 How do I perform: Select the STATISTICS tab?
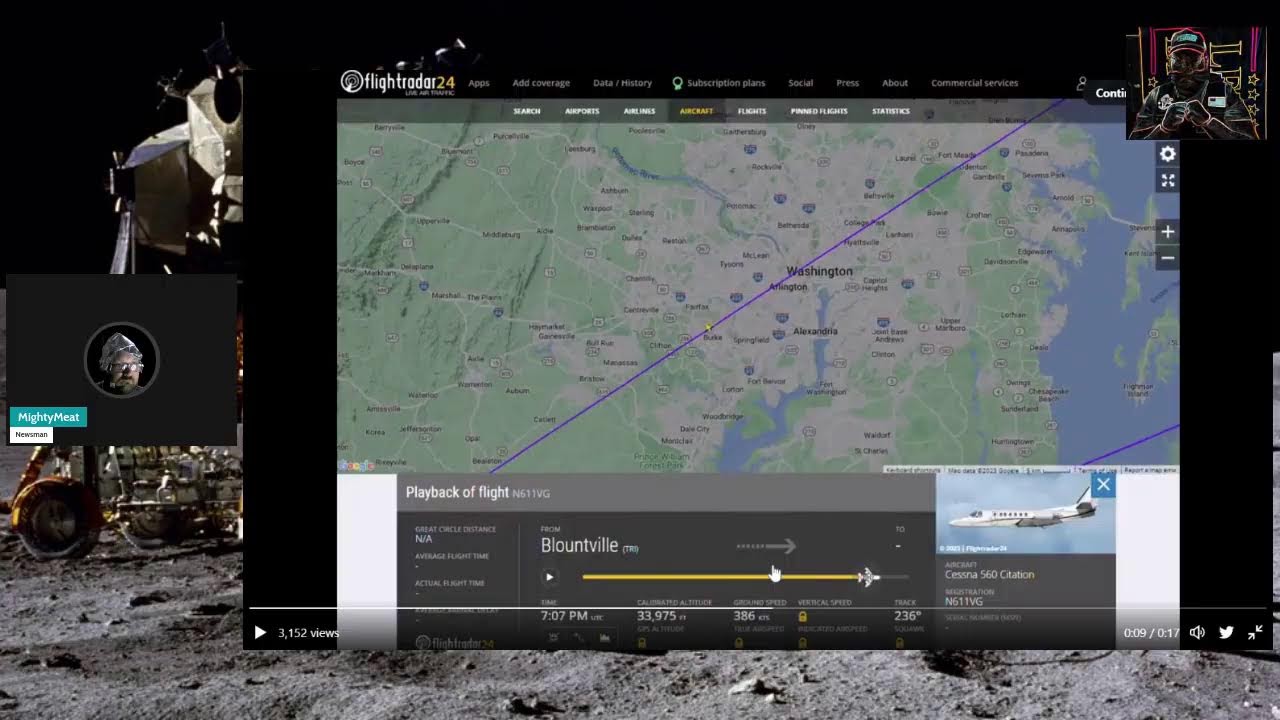point(890,111)
